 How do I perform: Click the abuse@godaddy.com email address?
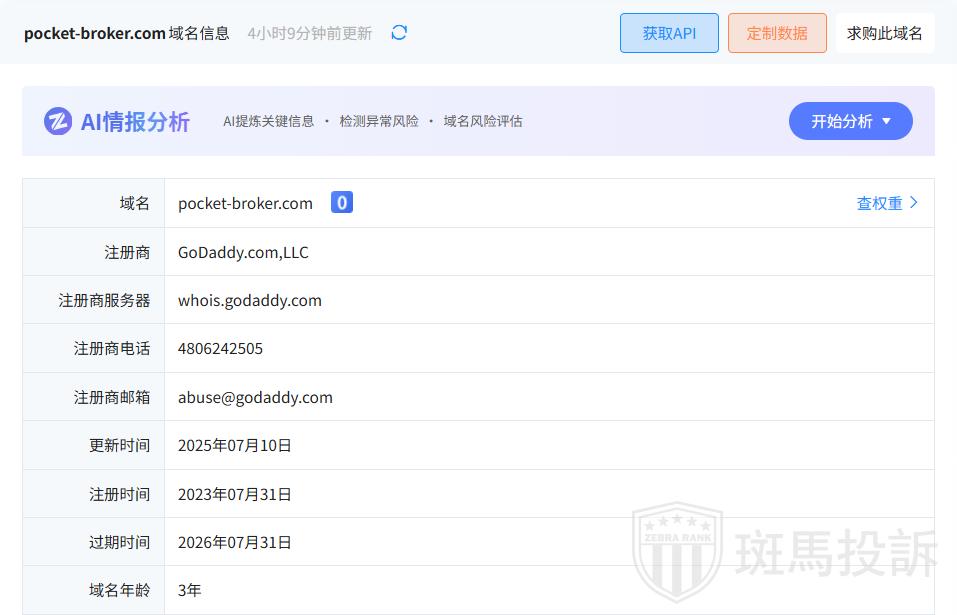tap(255, 397)
